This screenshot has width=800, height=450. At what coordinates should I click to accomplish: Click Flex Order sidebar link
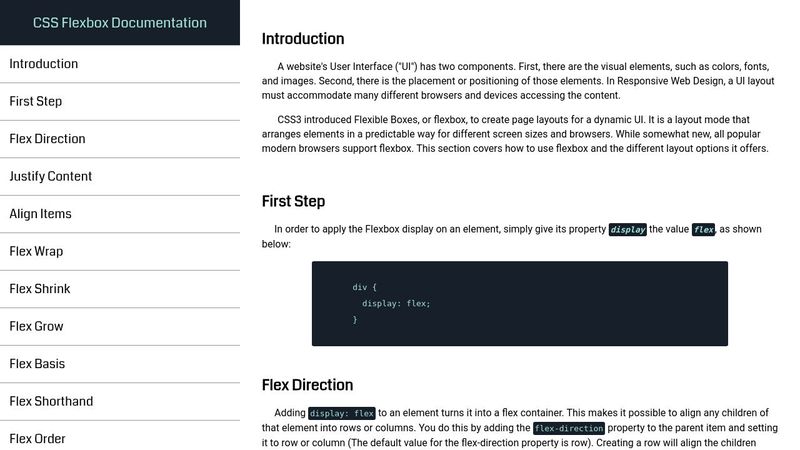120,438
